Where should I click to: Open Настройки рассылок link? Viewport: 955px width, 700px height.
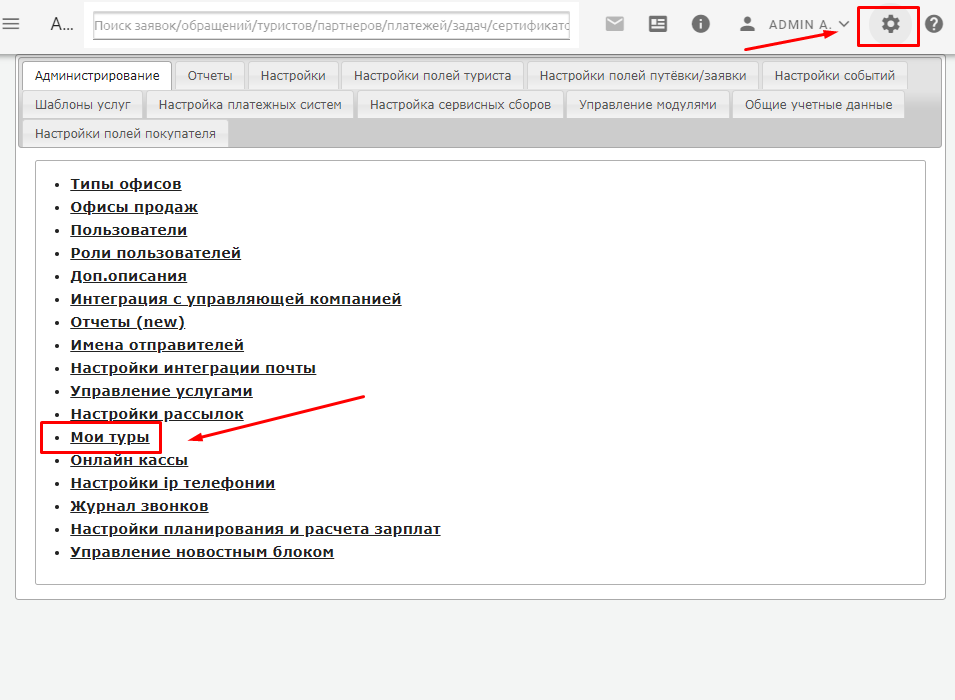point(157,414)
